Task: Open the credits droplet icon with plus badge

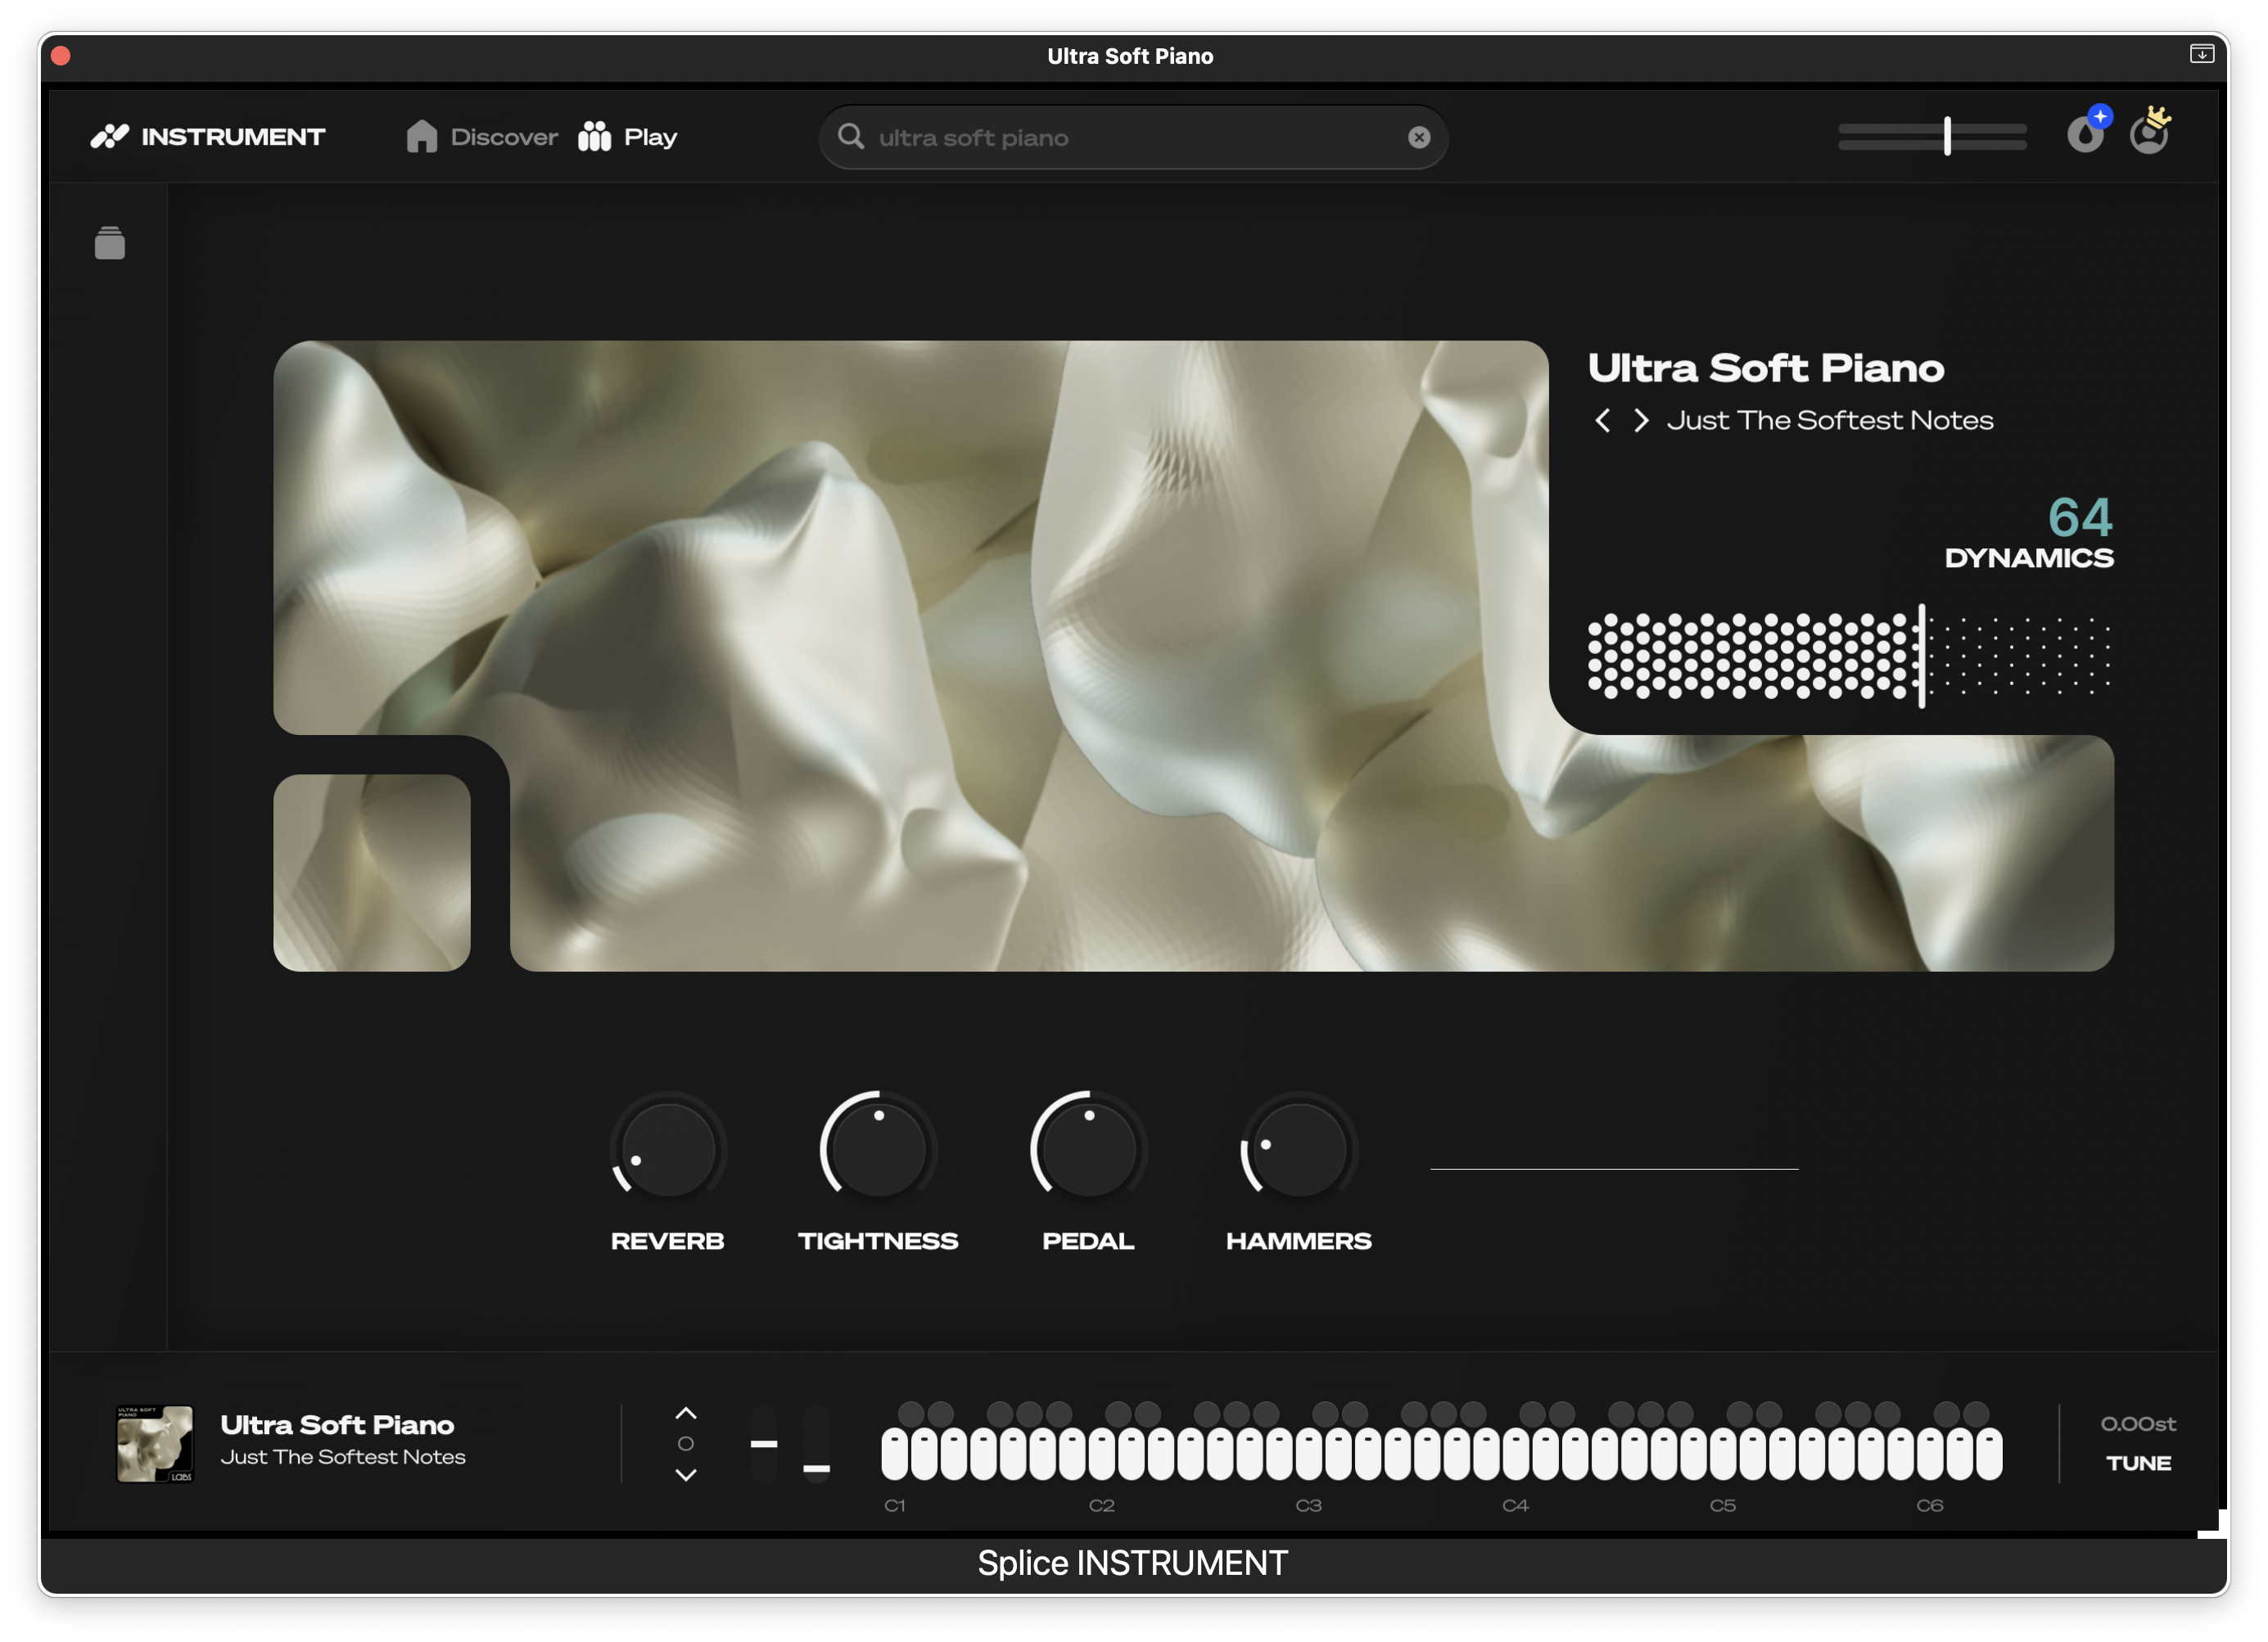Action: click(2085, 134)
